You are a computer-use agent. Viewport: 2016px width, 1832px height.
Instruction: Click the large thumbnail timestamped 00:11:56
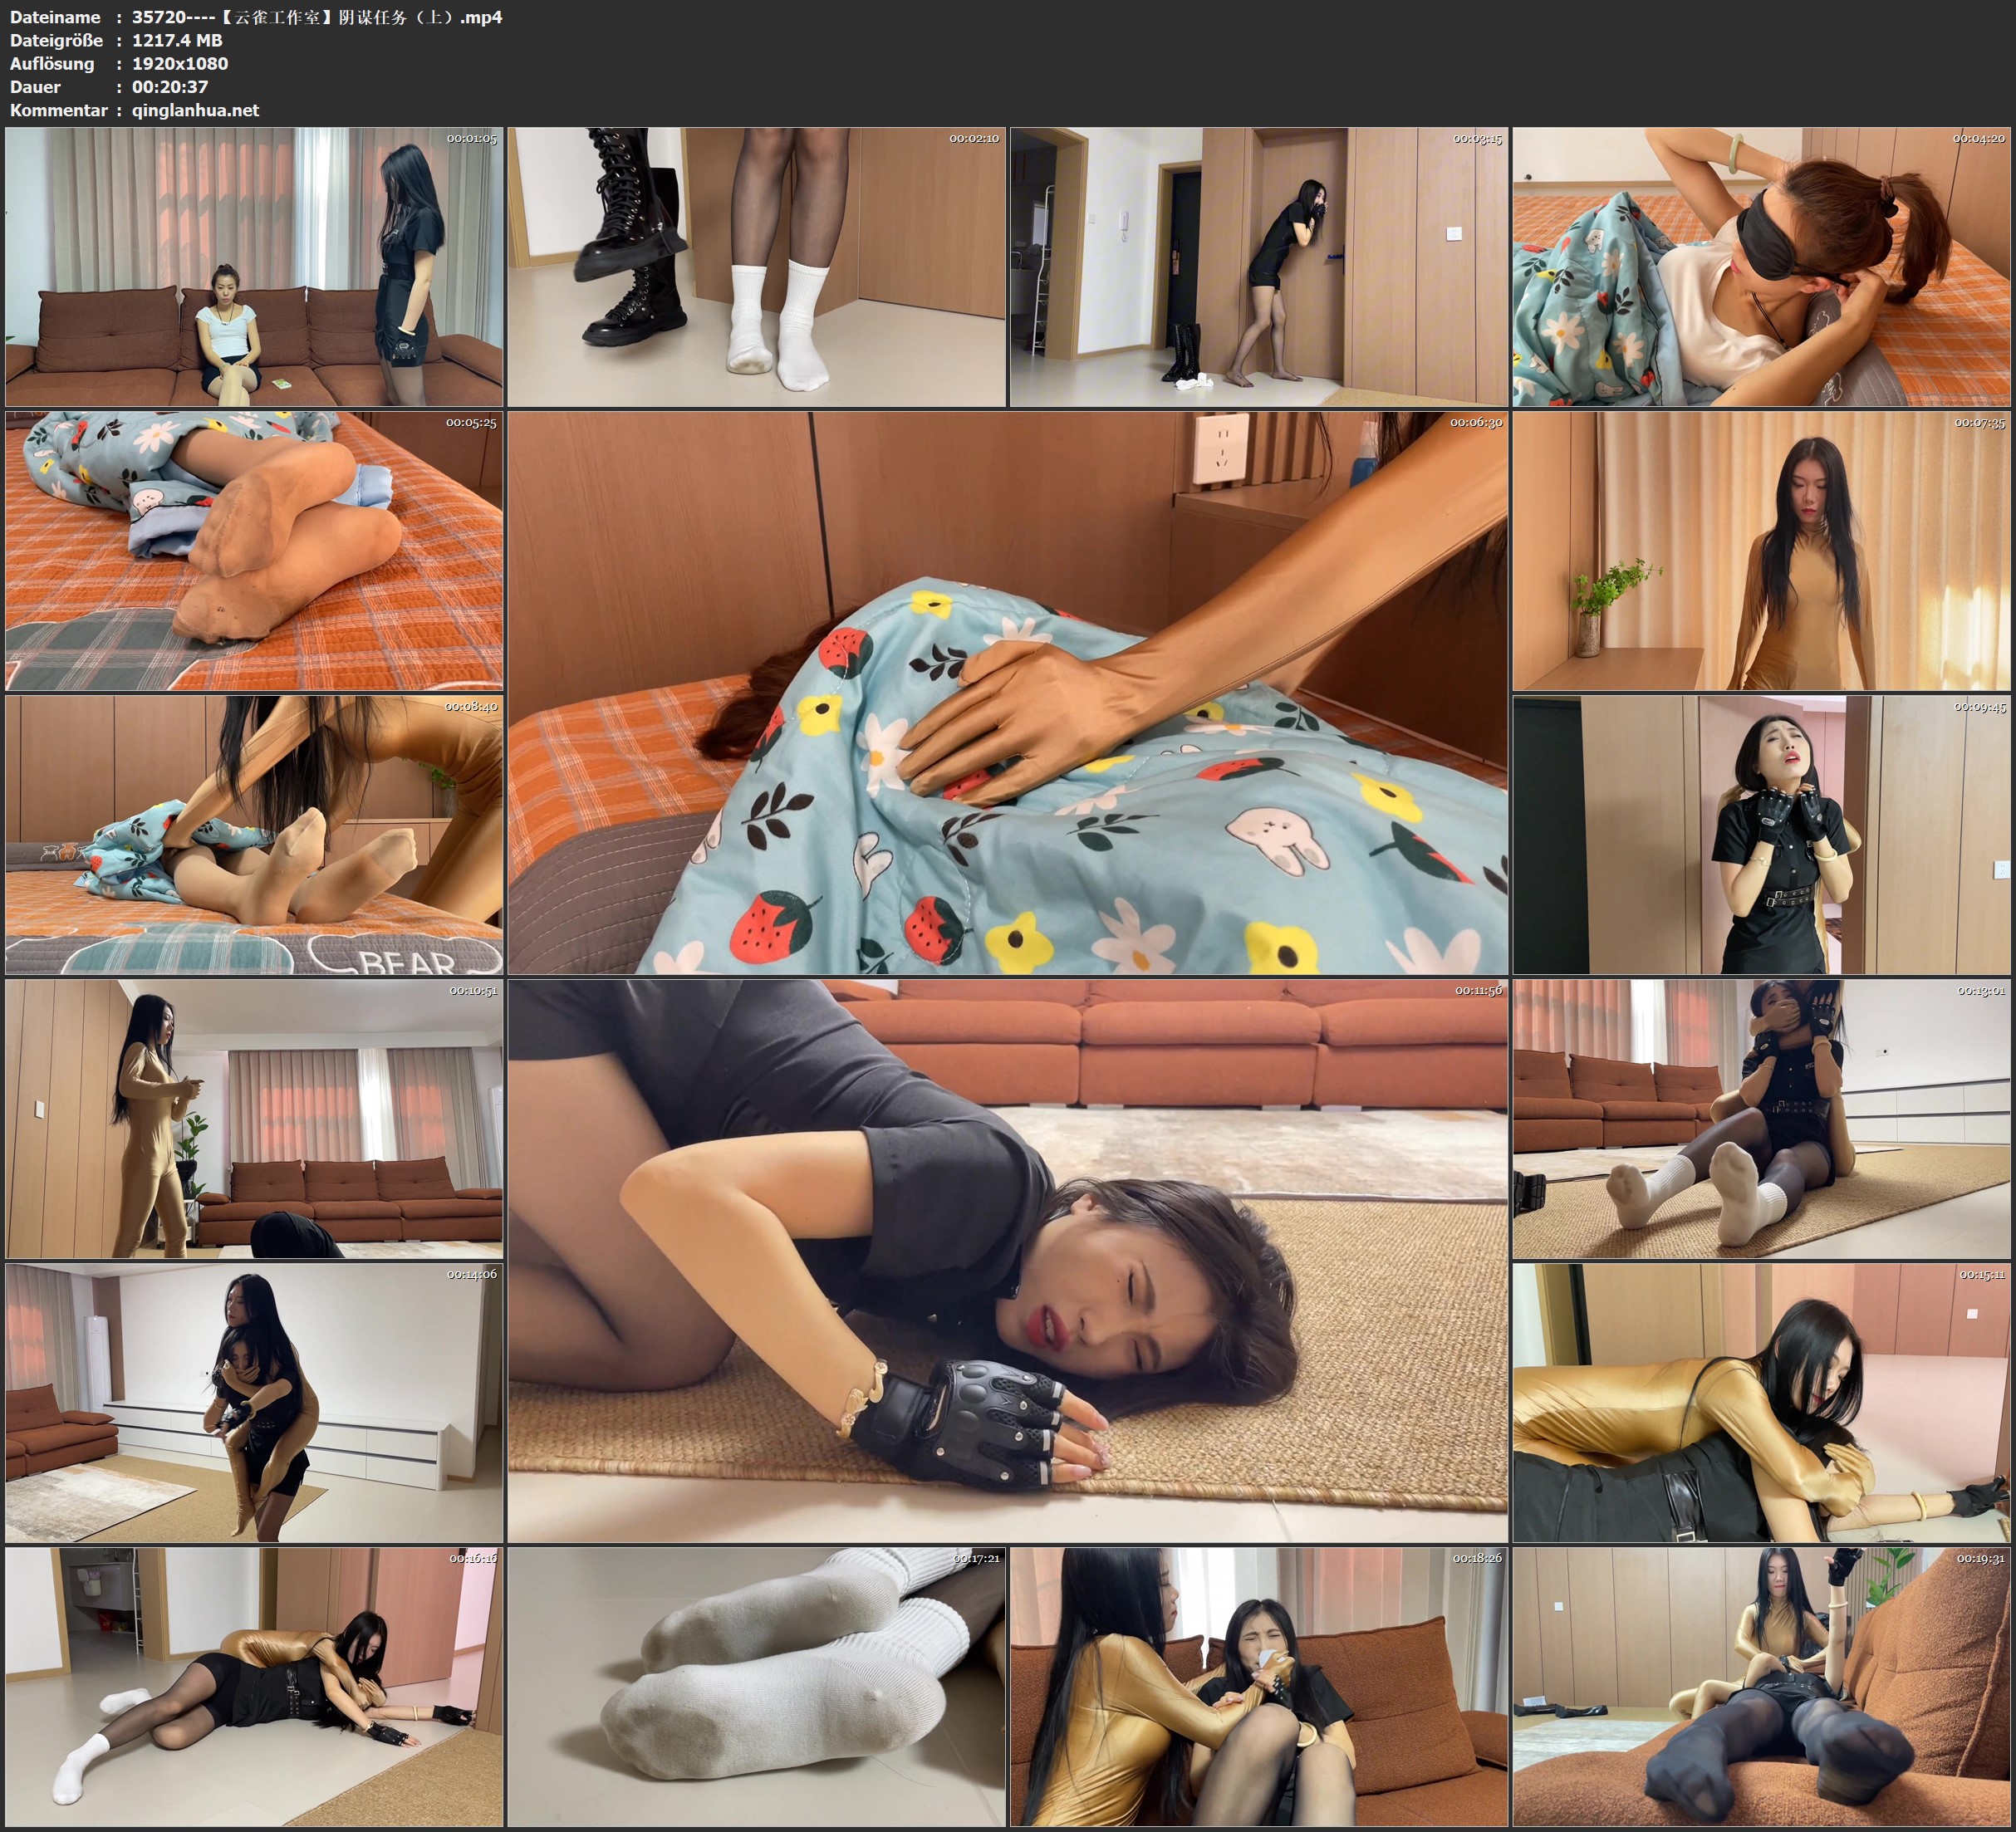pos(1007,1260)
